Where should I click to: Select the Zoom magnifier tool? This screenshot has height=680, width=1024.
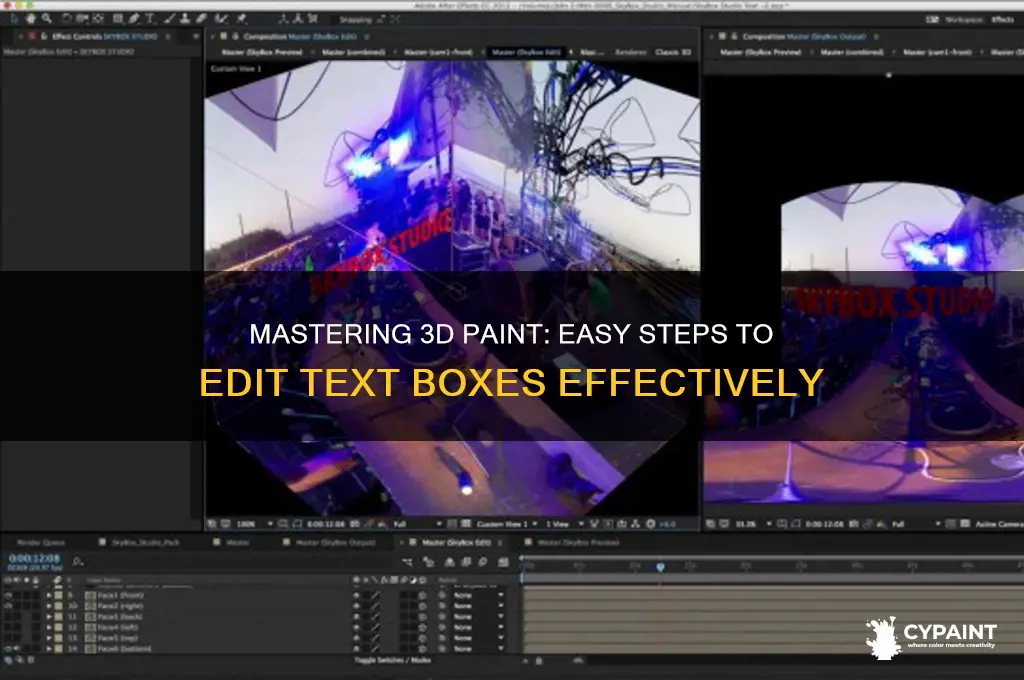click(46, 19)
